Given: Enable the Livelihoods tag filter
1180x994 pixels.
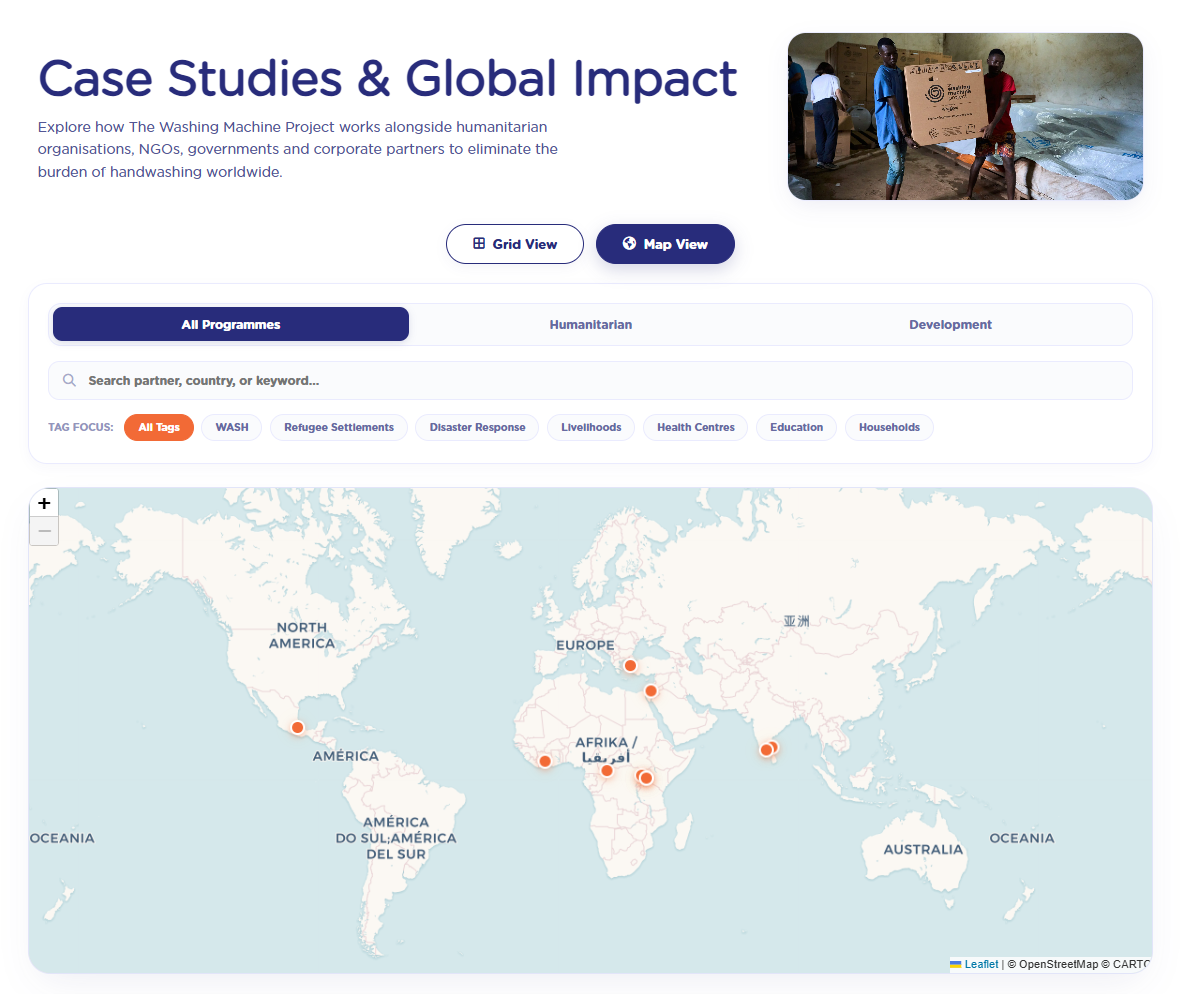Looking at the screenshot, I should (591, 427).
